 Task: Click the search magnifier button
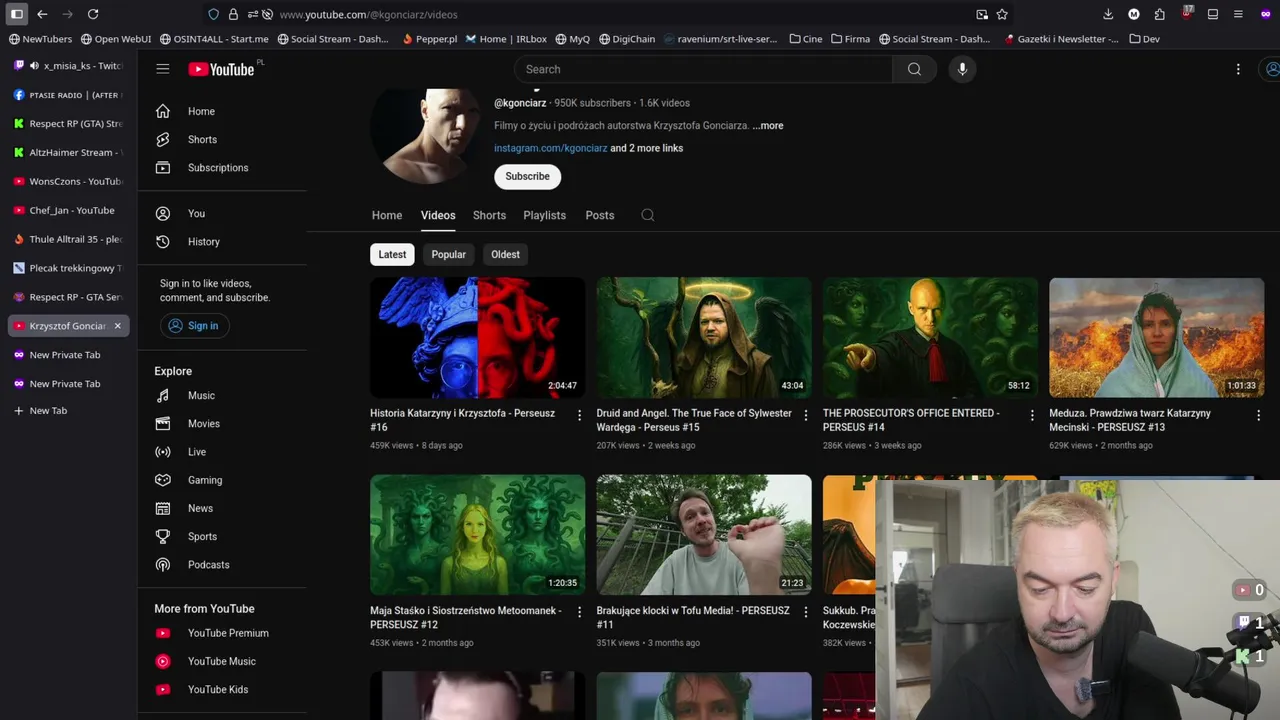tap(914, 69)
